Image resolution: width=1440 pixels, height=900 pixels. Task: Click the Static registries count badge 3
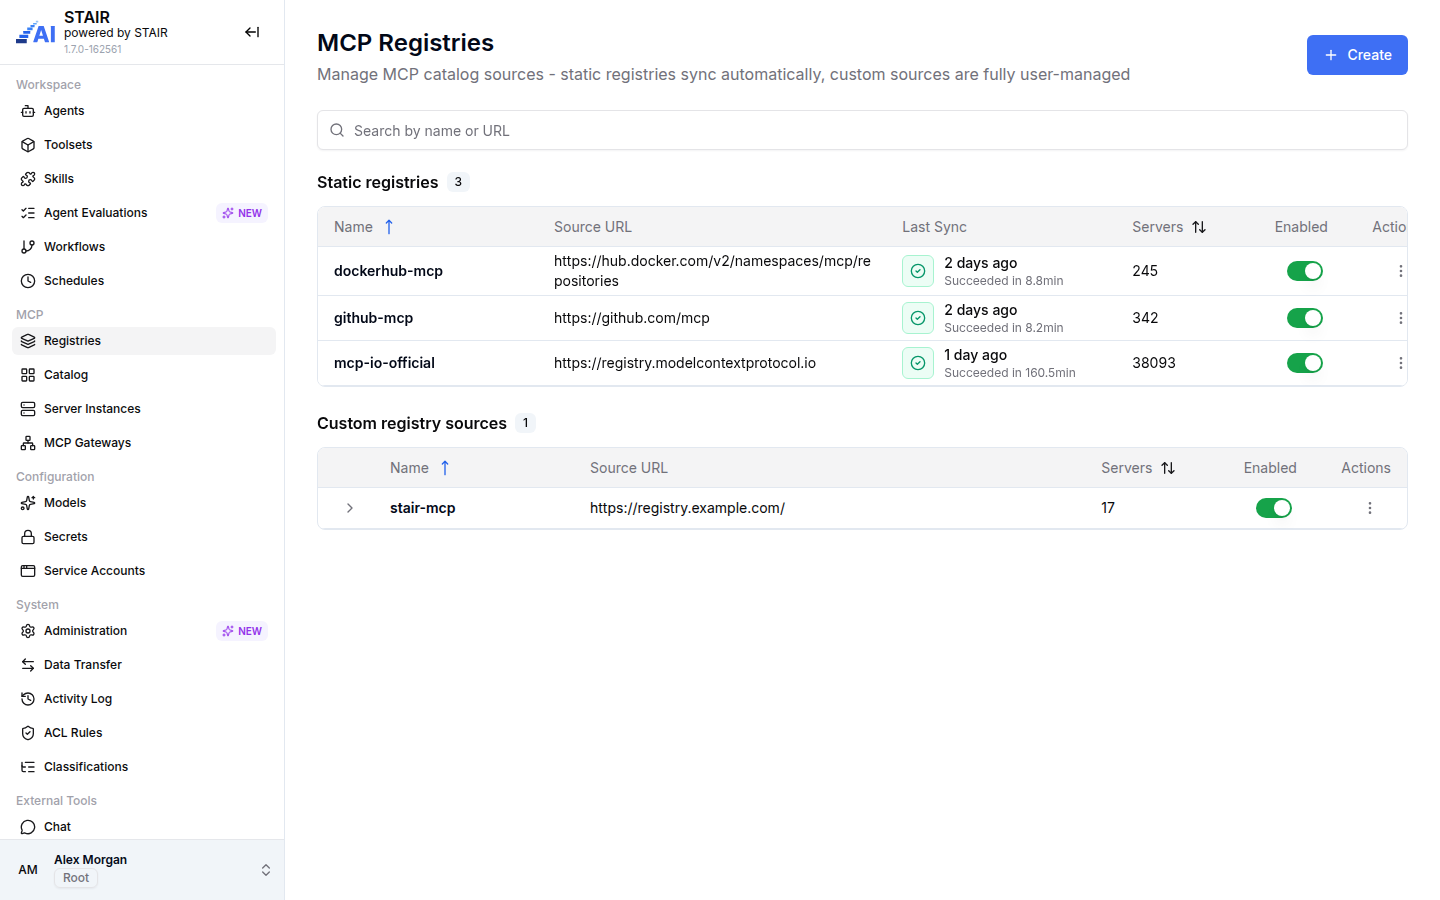coord(458,182)
